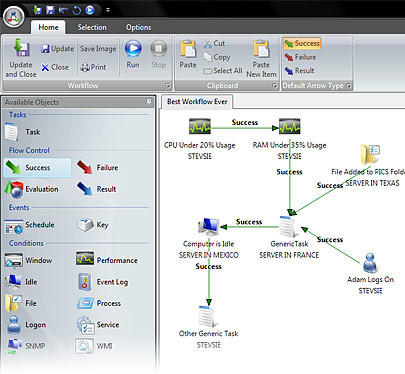Toggle the Available Objects panel pin
The width and height of the screenshot is (405, 374).
(x=149, y=102)
